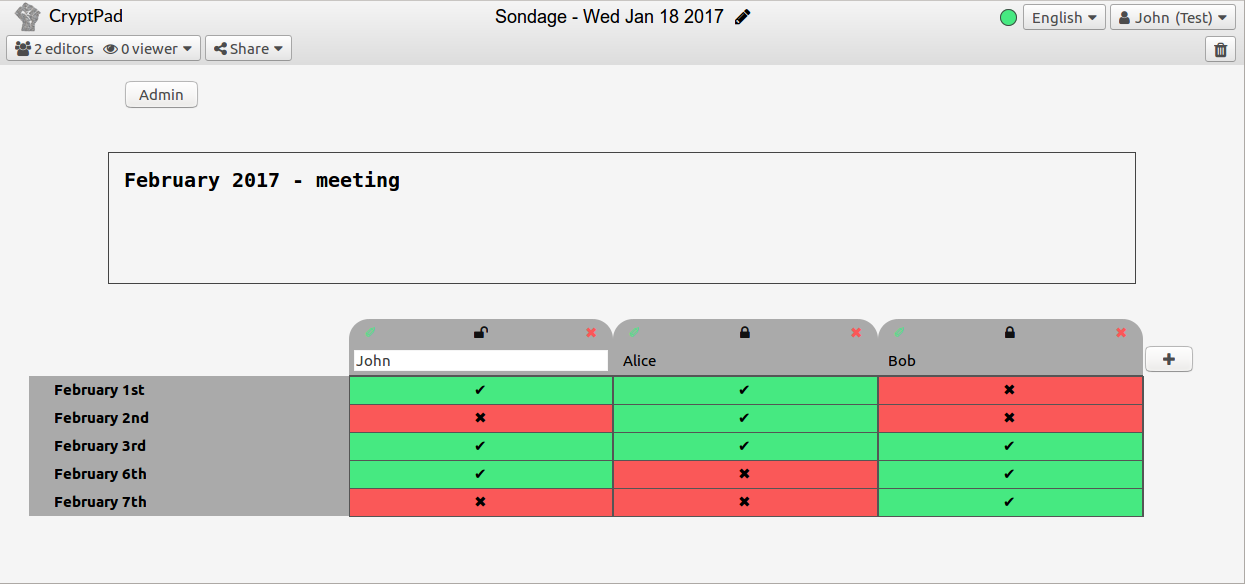The image size is (1245, 584).
Task: Click the lock icon above Bob's column
Action: tap(1010, 333)
